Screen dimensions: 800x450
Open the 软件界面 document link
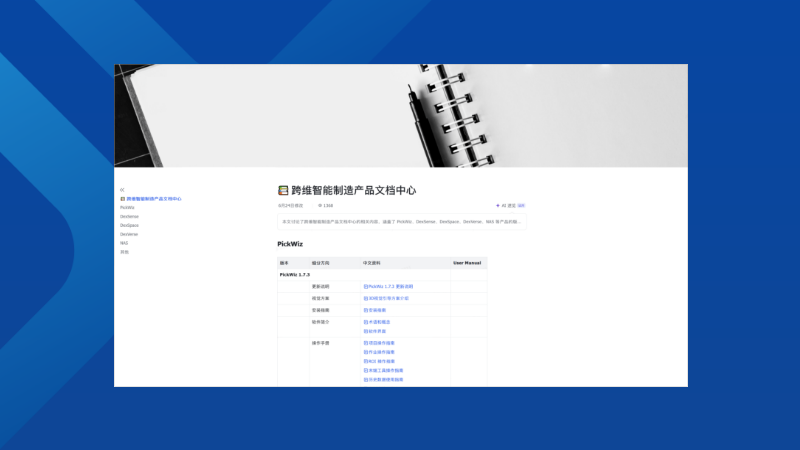[x=374, y=332]
